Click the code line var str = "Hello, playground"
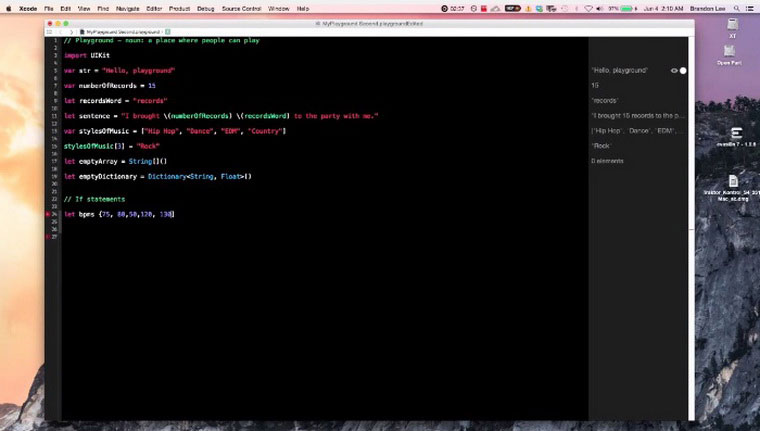This screenshot has height=431, width=760. click(x=119, y=71)
